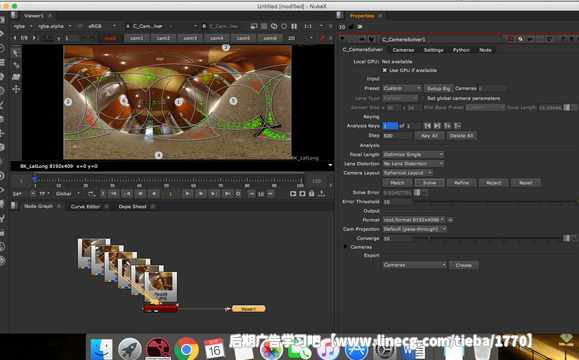Viewport: 579px width, 360px height.
Task: Click the play forward button
Action: (188, 194)
